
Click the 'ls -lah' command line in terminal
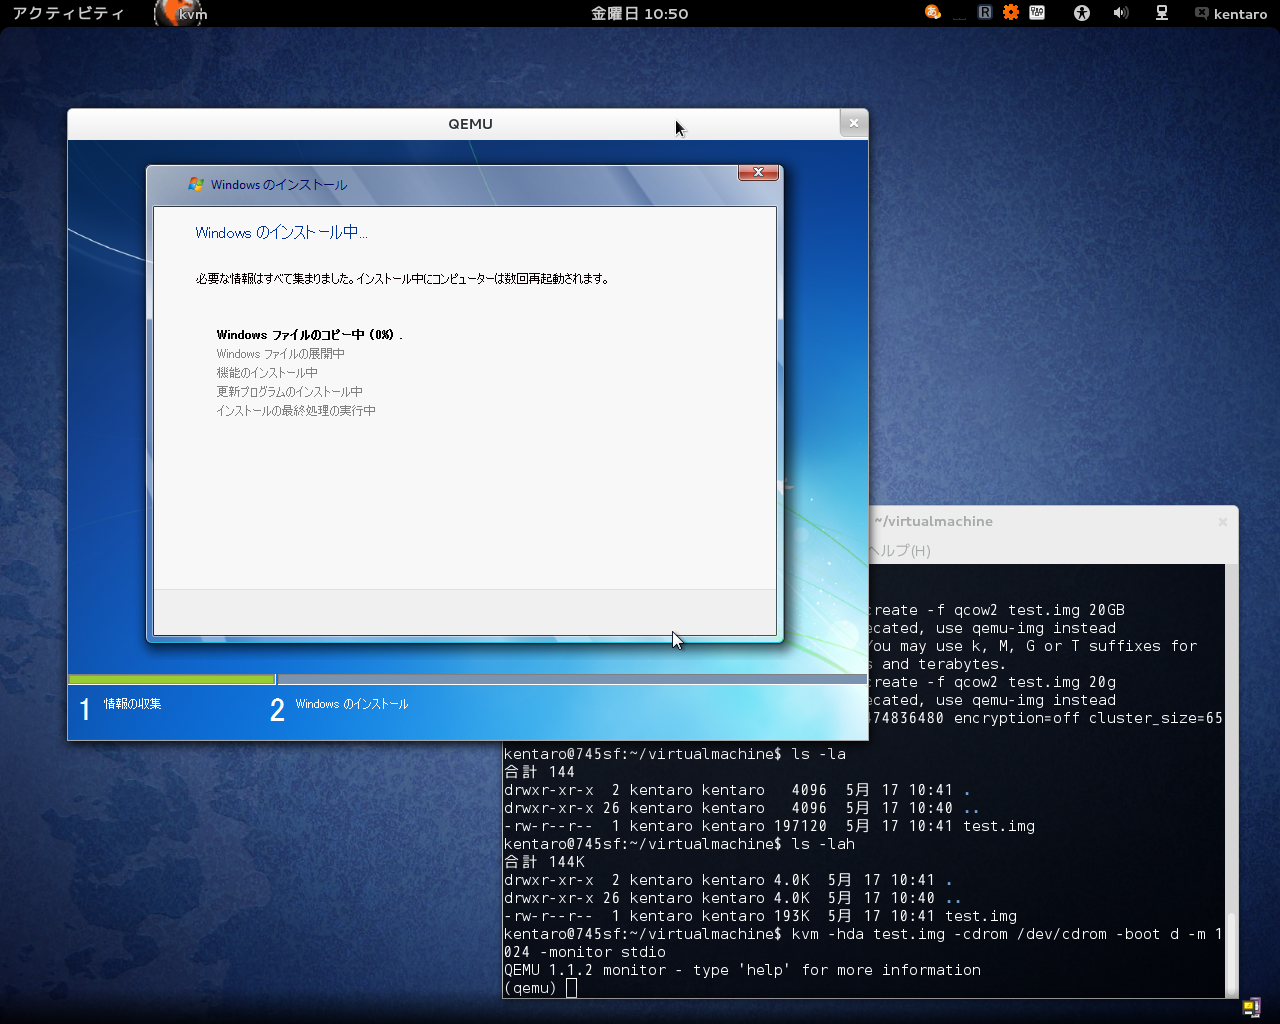(680, 844)
